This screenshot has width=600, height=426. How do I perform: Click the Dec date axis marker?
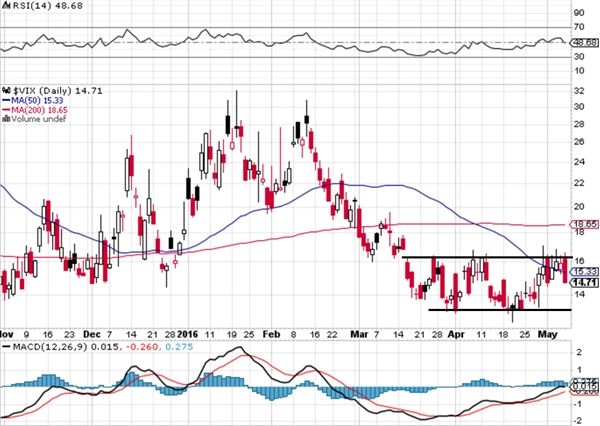[92, 334]
